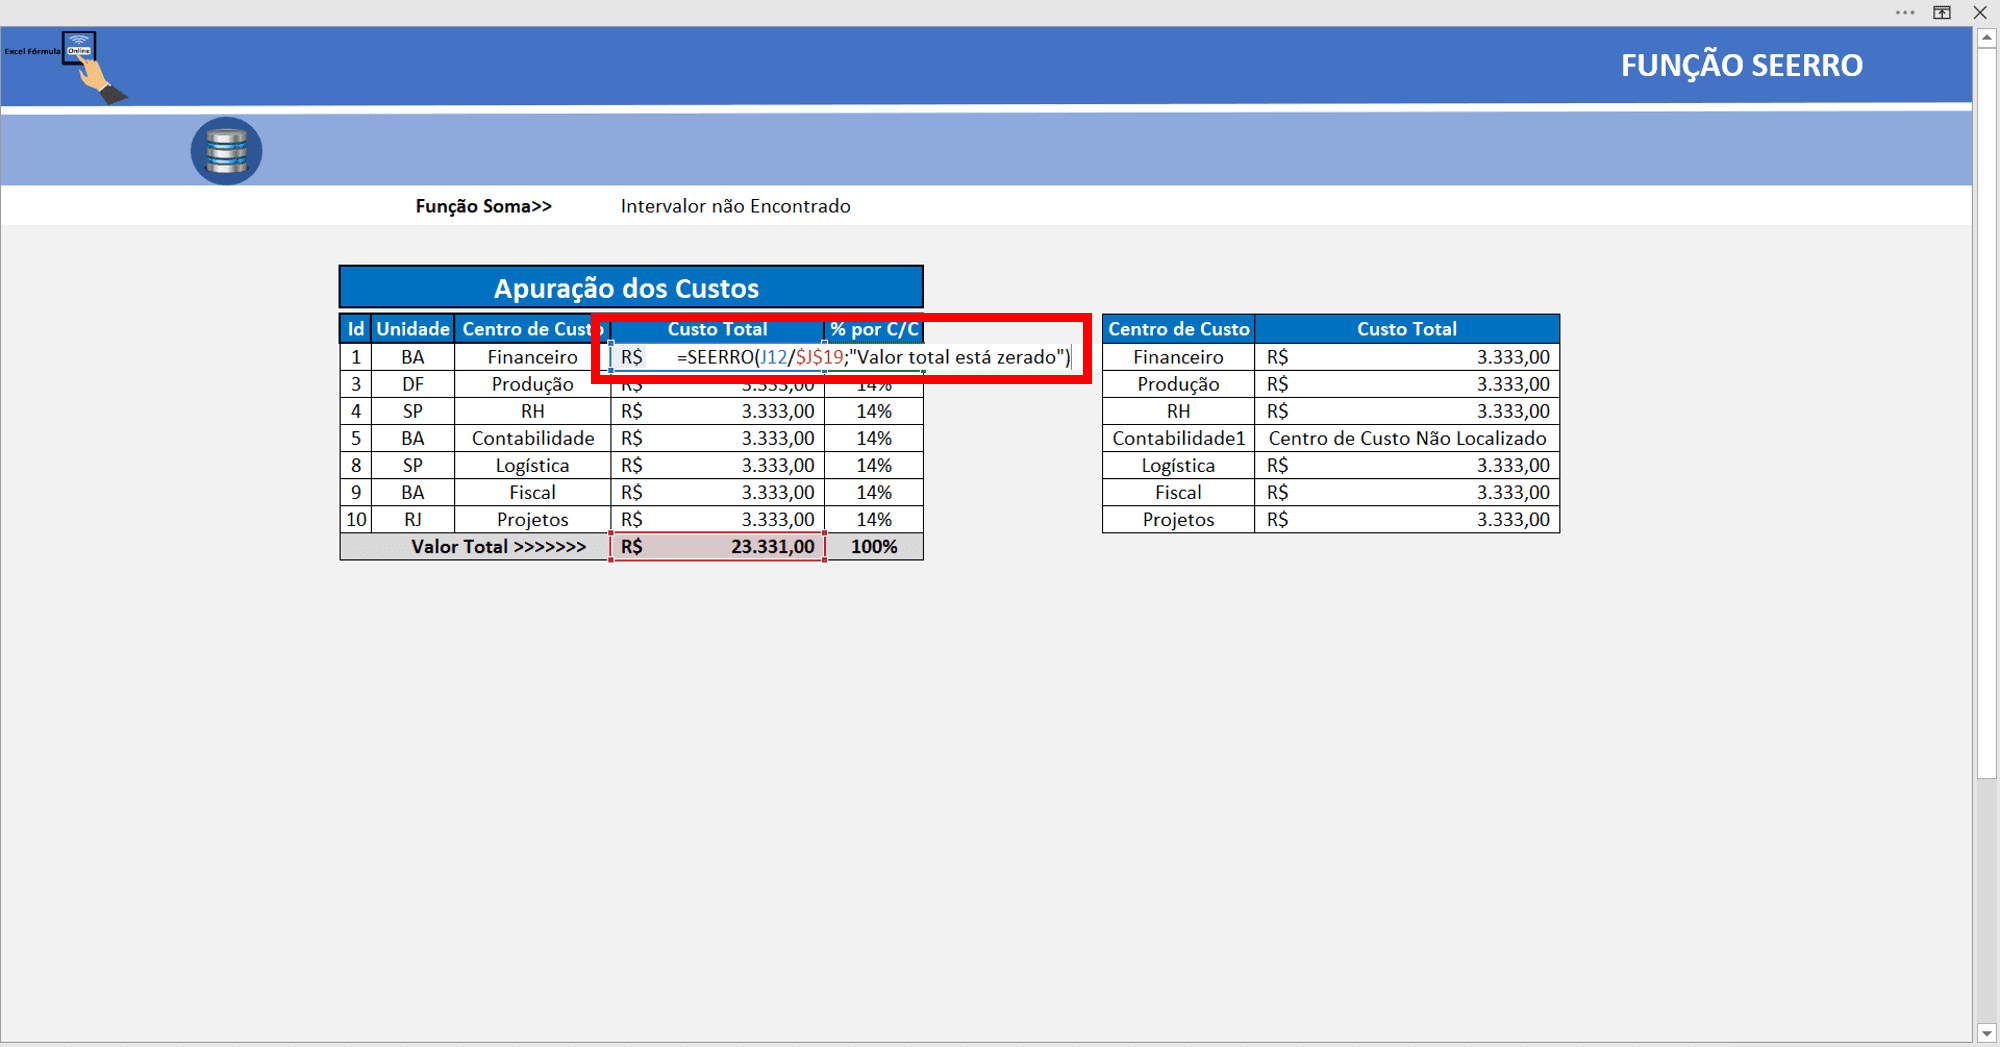Select 'Financeiro' in the right table
Screen dimensions: 2000x1047
click(x=1178, y=357)
